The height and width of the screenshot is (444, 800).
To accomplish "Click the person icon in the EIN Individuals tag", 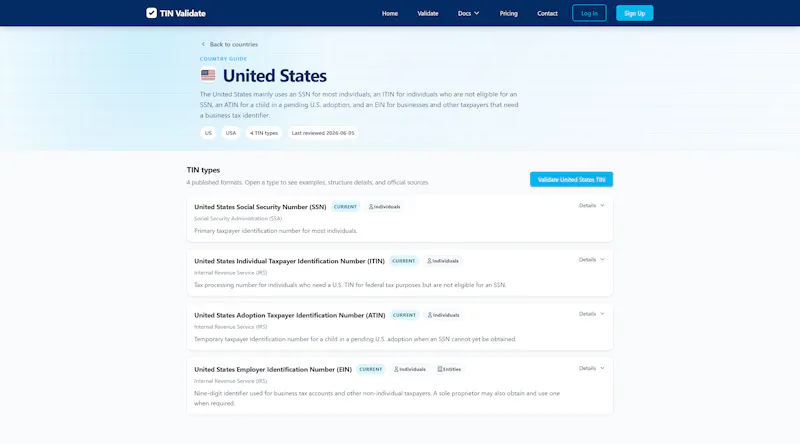I will (396, 369).
